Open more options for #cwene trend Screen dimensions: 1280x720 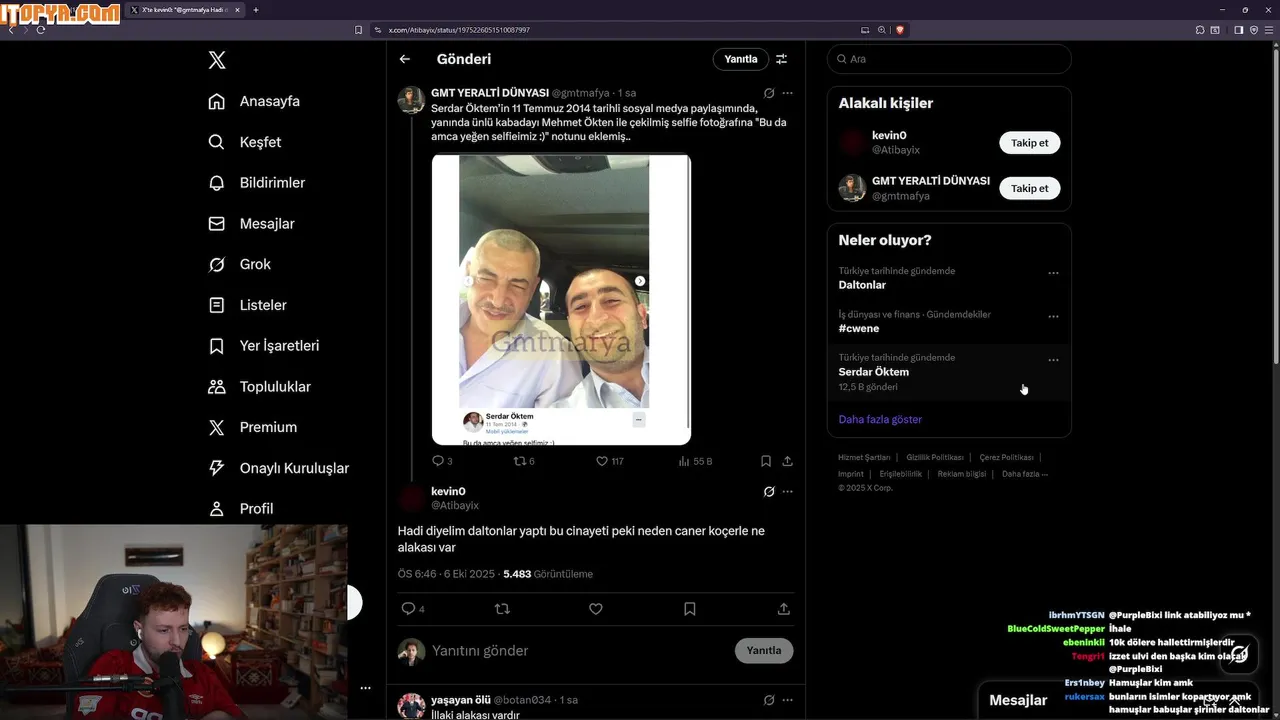(x=1053, y=316)
